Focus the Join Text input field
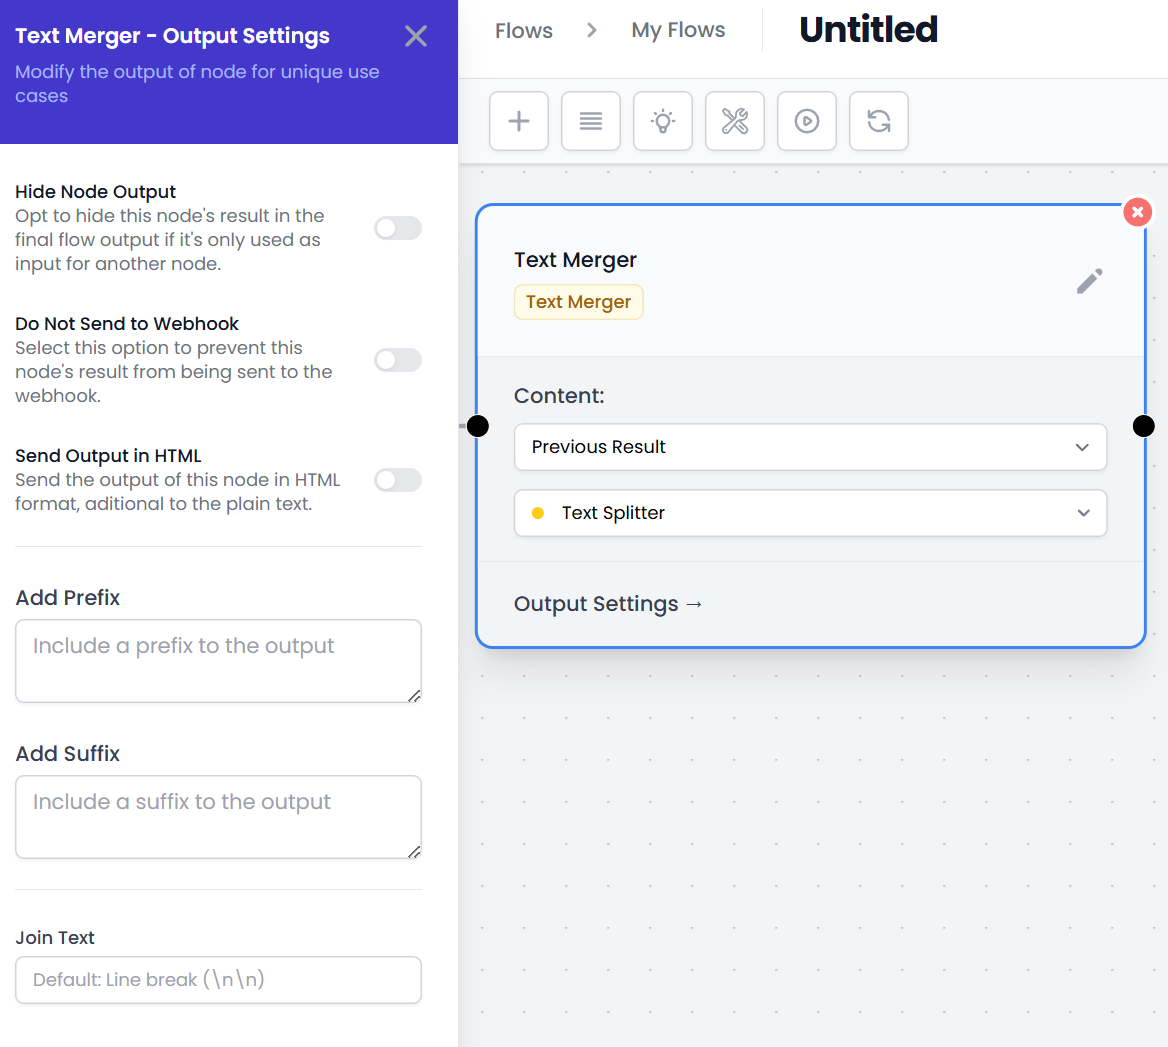 click(x=218, y=980)
